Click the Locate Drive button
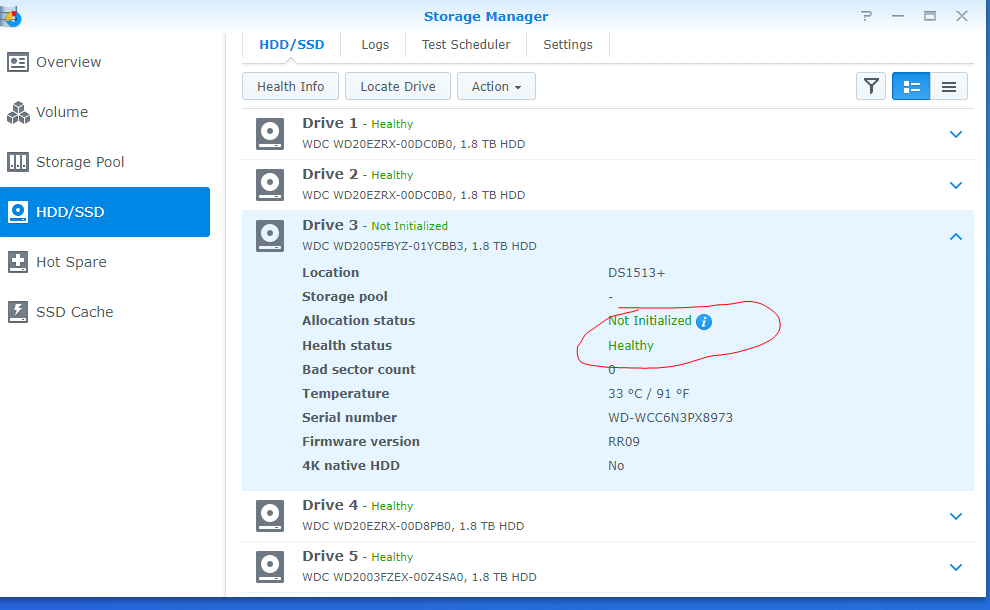990x610 pixels. (x=397, y=86)
